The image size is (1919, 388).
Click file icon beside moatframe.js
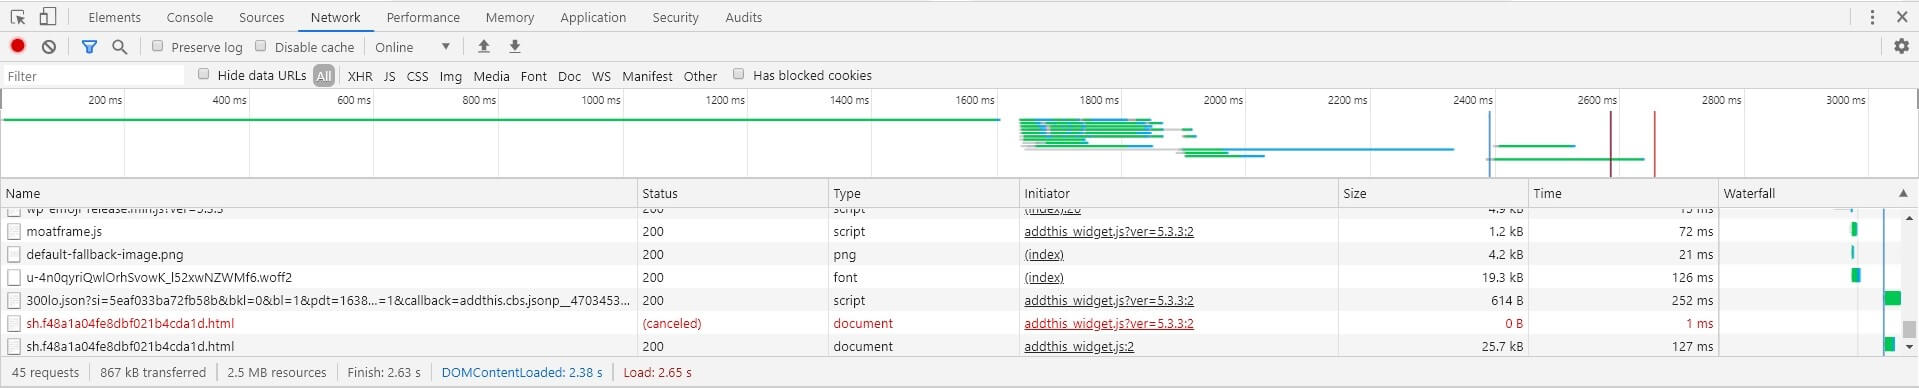coord(14,231)
